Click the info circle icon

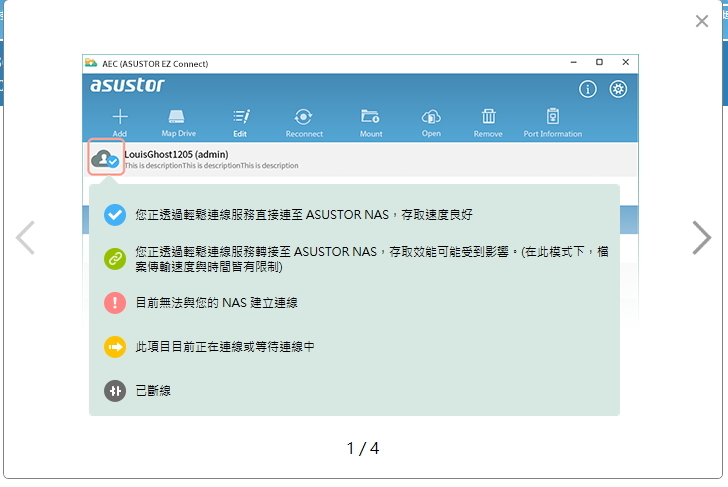tap(587, 89)
